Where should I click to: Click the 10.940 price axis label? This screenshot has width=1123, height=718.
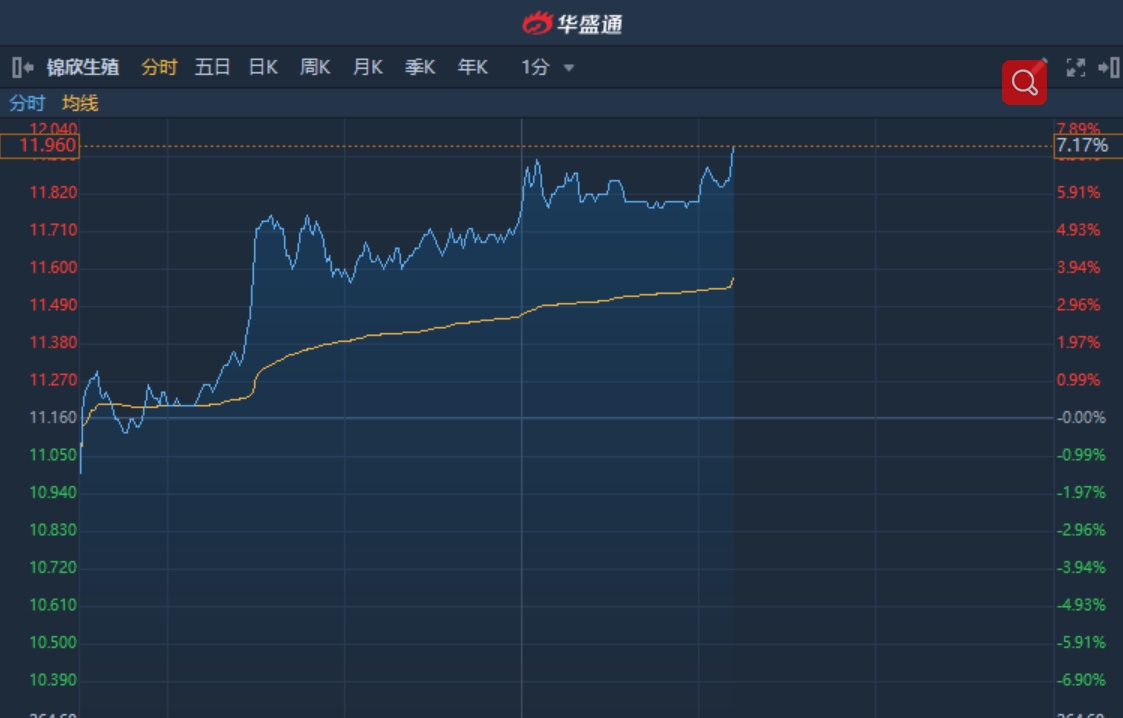click(53, 493)
